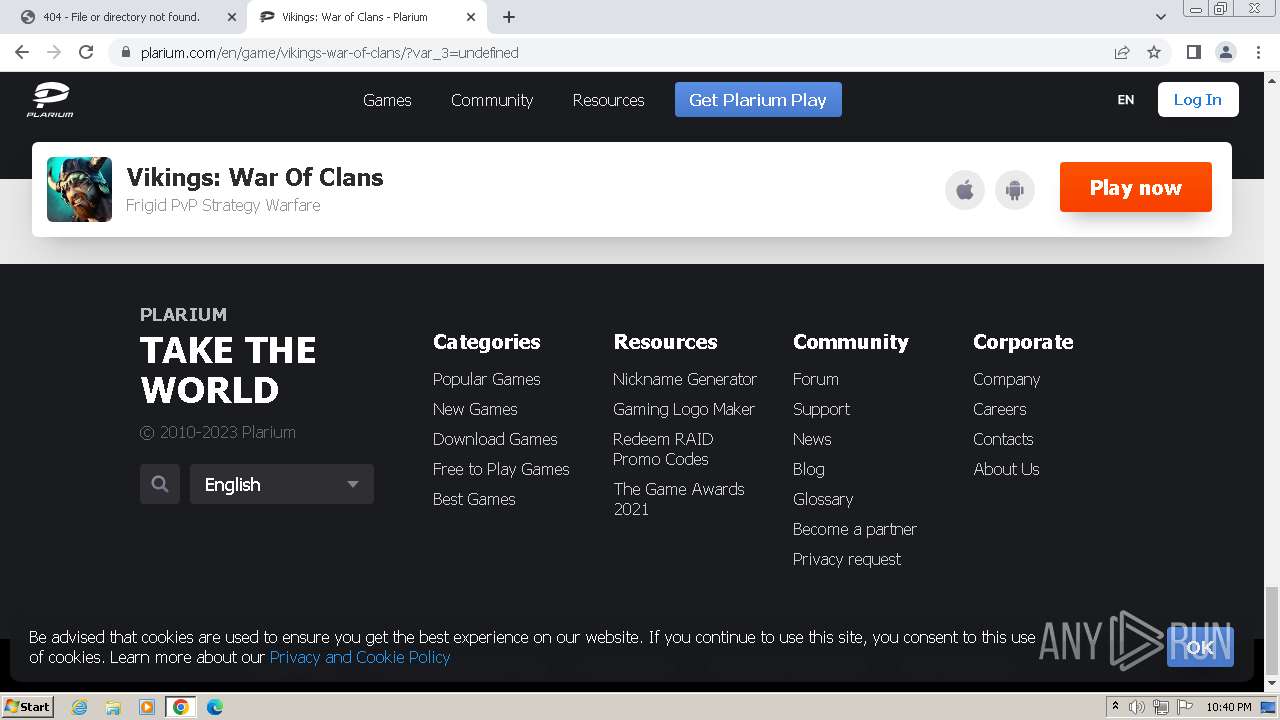Image resolution: width=1280 pixels, height=720 pixels.
Task: Open Blog link
Action: pos(809,469)
